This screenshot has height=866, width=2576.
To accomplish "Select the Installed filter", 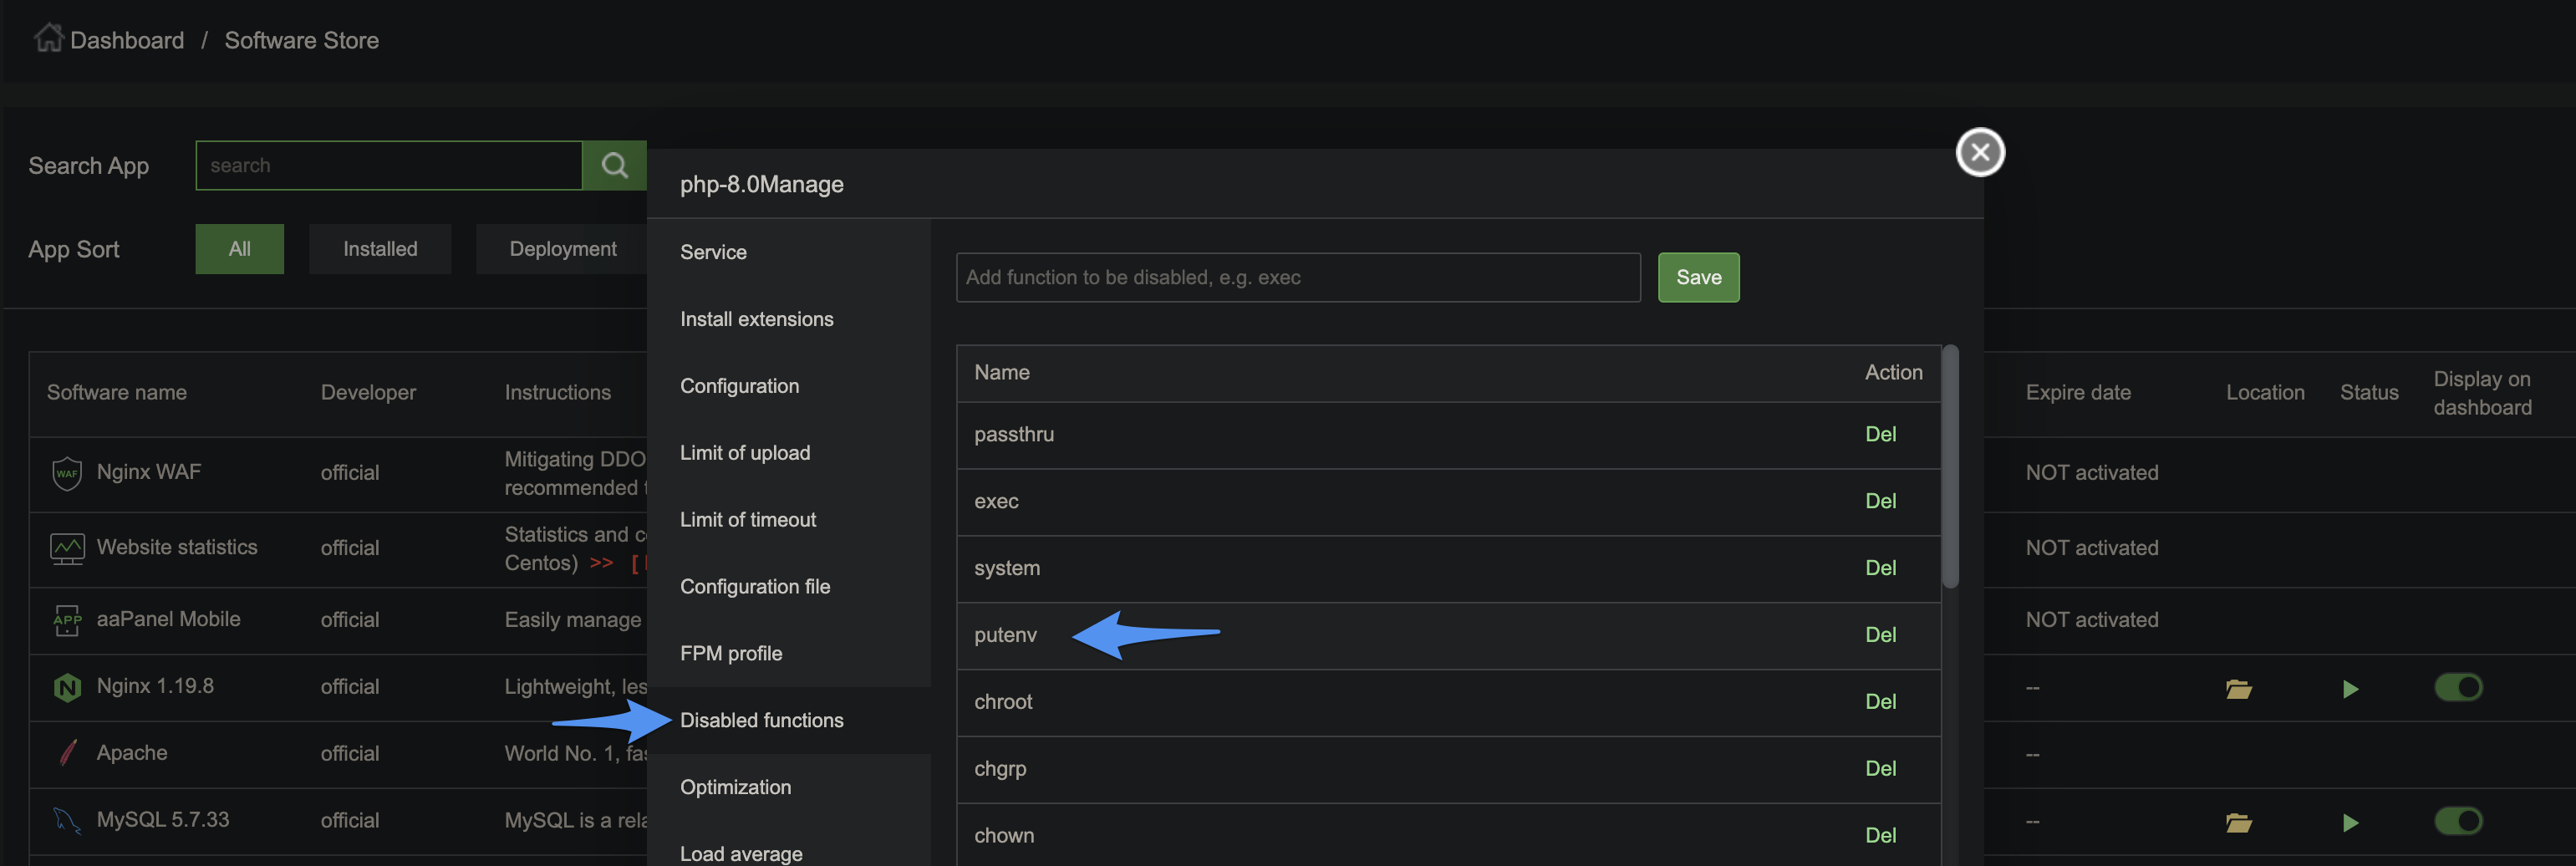I will 380,249.
